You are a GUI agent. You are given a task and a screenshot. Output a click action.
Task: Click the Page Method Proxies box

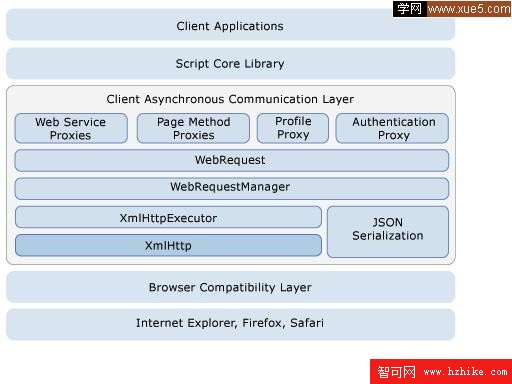[193, 128]
